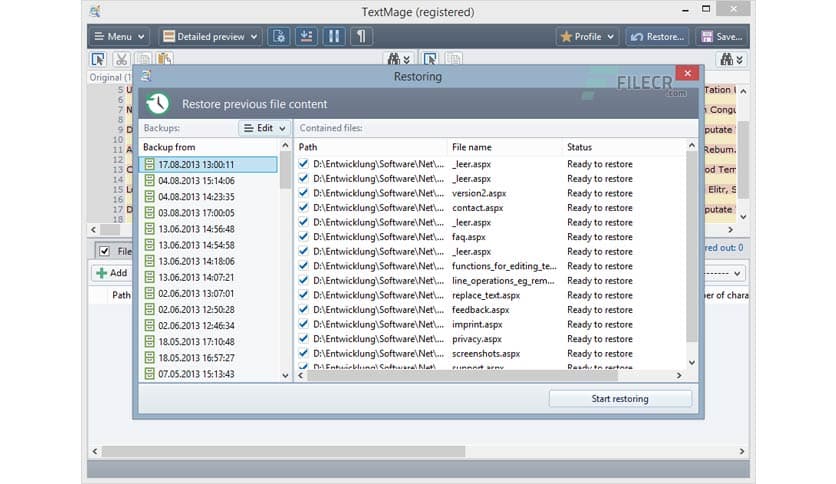Expand the Profile dropdown
836x484 pixels.
point(587,36)
